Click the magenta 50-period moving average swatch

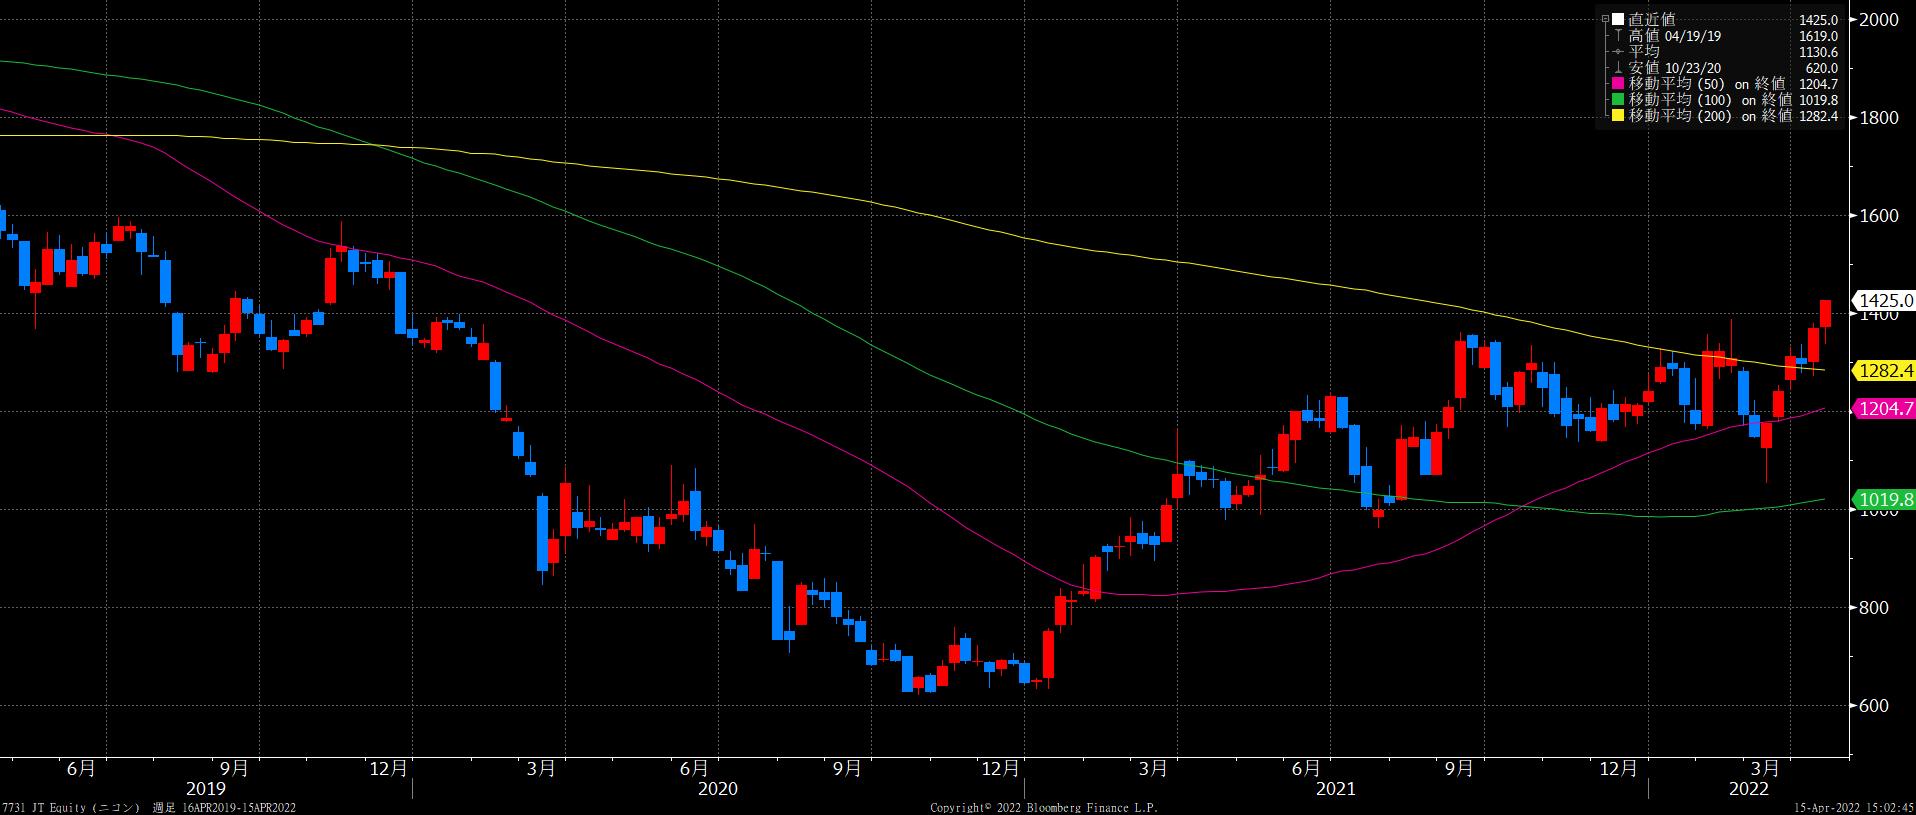tap(1620, 84)
